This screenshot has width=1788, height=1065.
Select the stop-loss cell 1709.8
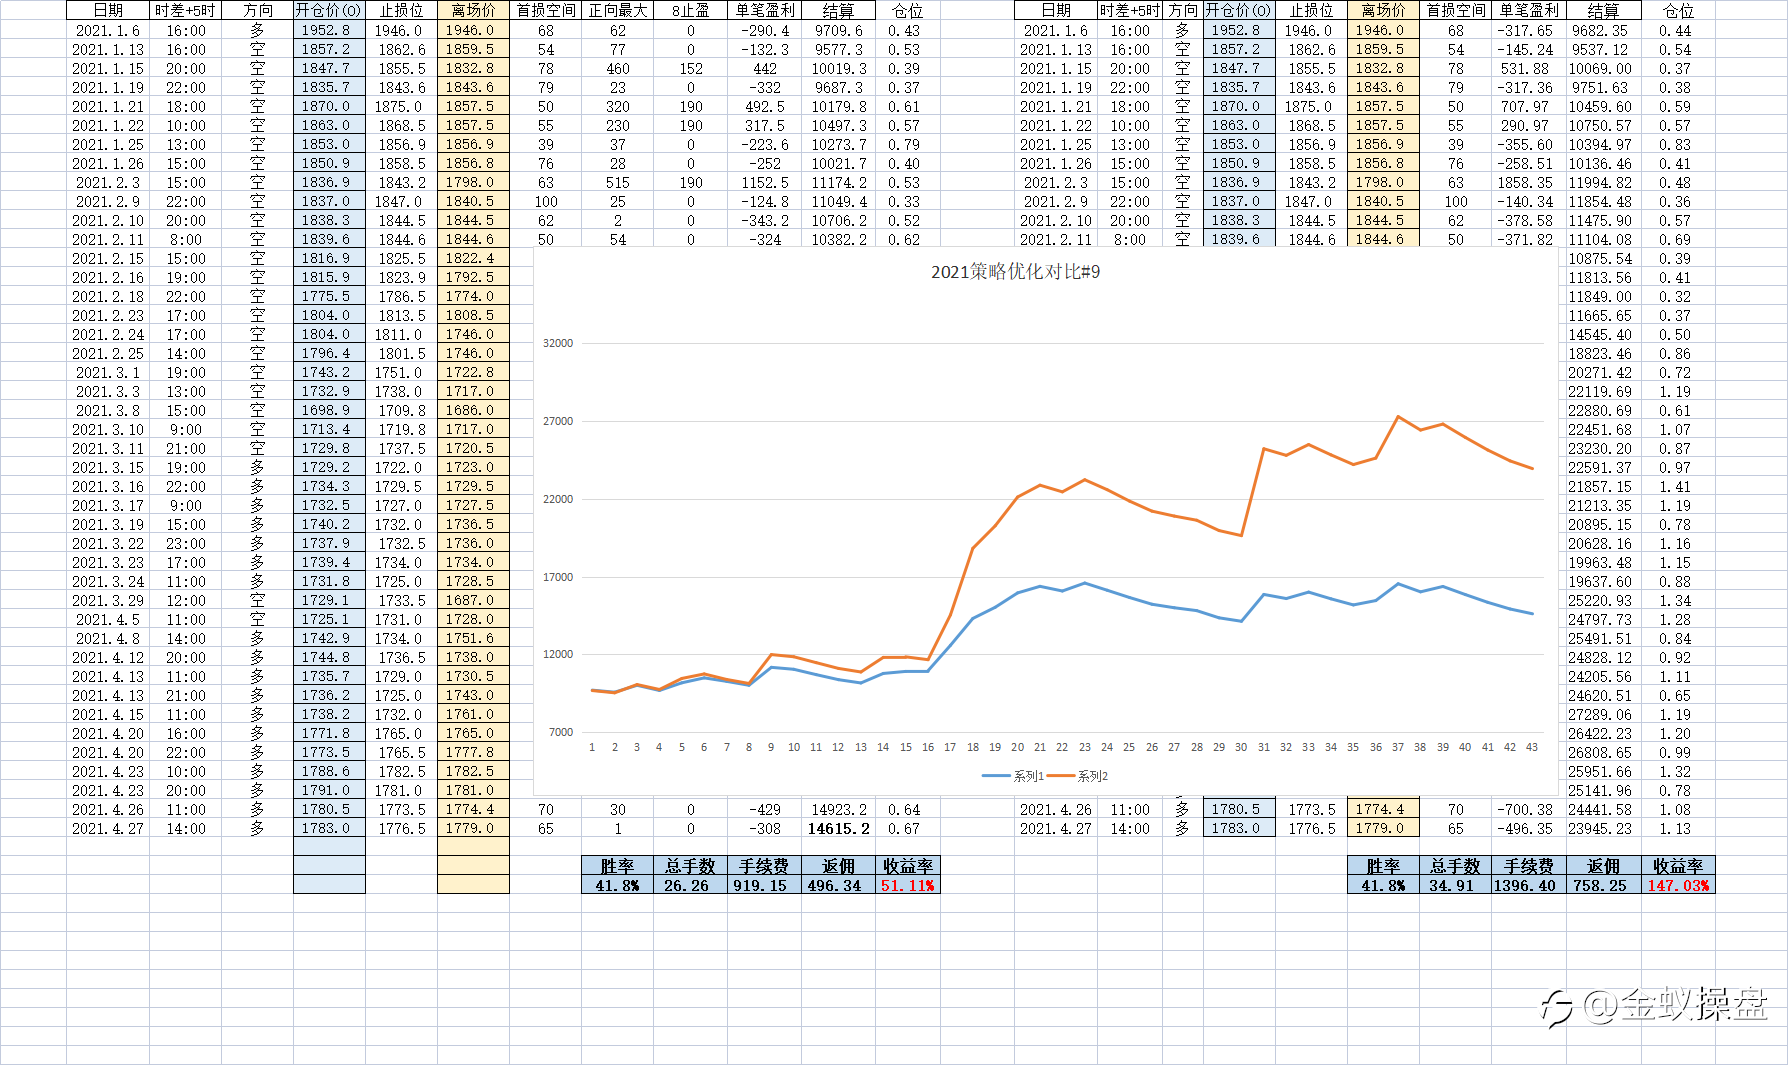coord(401,411)
